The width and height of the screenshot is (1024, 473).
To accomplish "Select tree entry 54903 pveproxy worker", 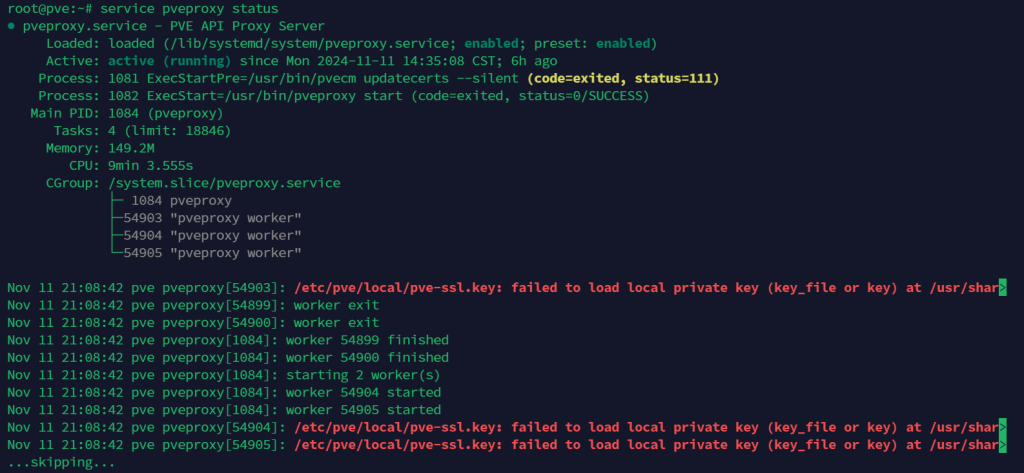I will (x=212, y=218).
